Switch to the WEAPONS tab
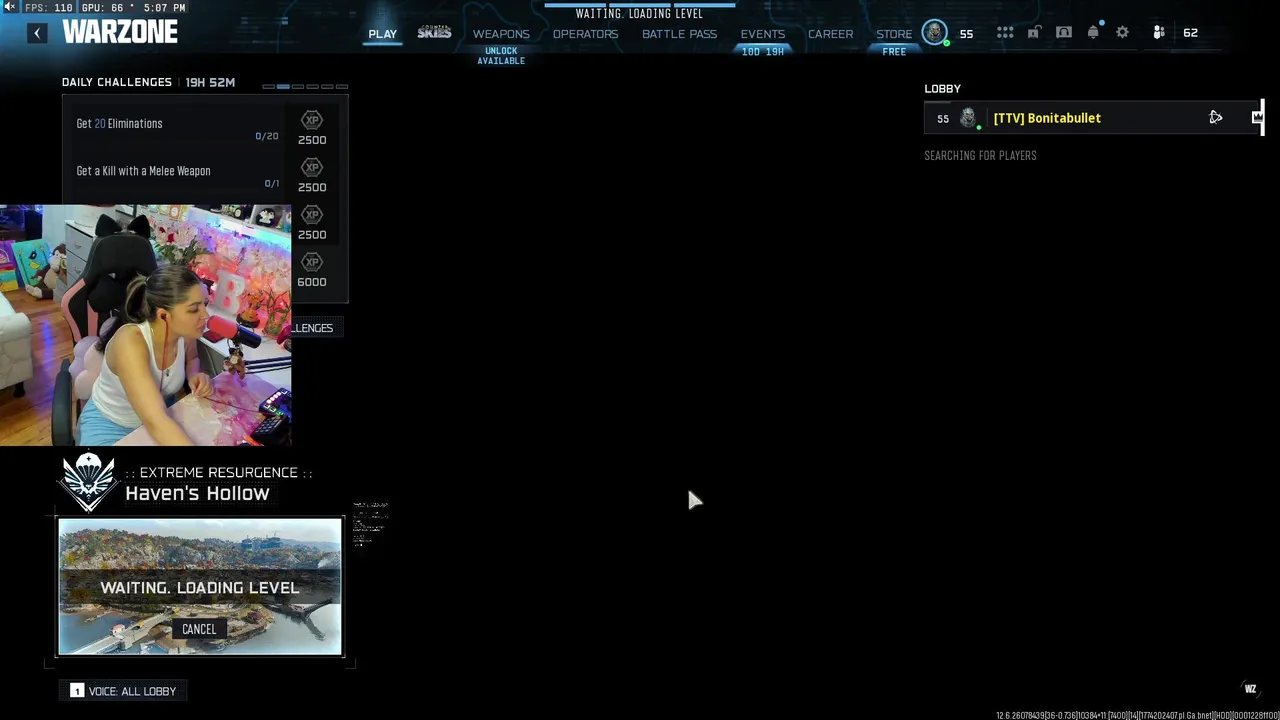Screen dimensions: 1280x720 point(501,34)
